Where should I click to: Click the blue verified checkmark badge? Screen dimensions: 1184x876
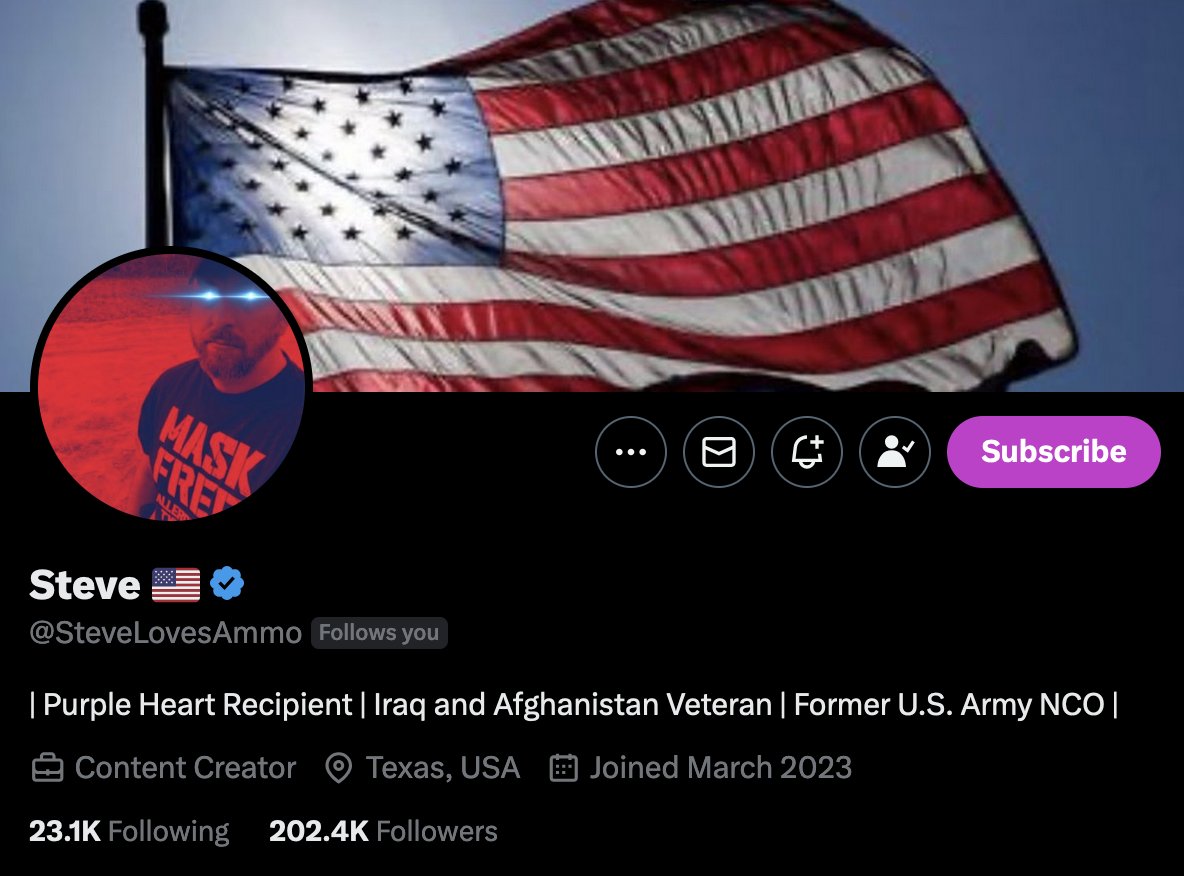tap(227, 584)
